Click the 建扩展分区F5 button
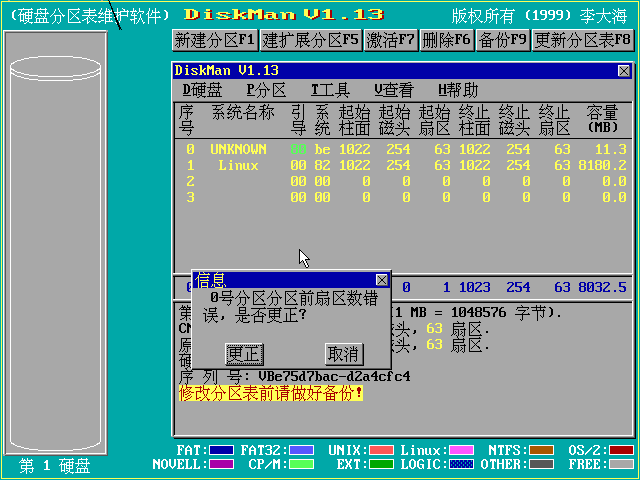This screenshot has height=480, width=640. pyautogui.click(x=311, y=40)
